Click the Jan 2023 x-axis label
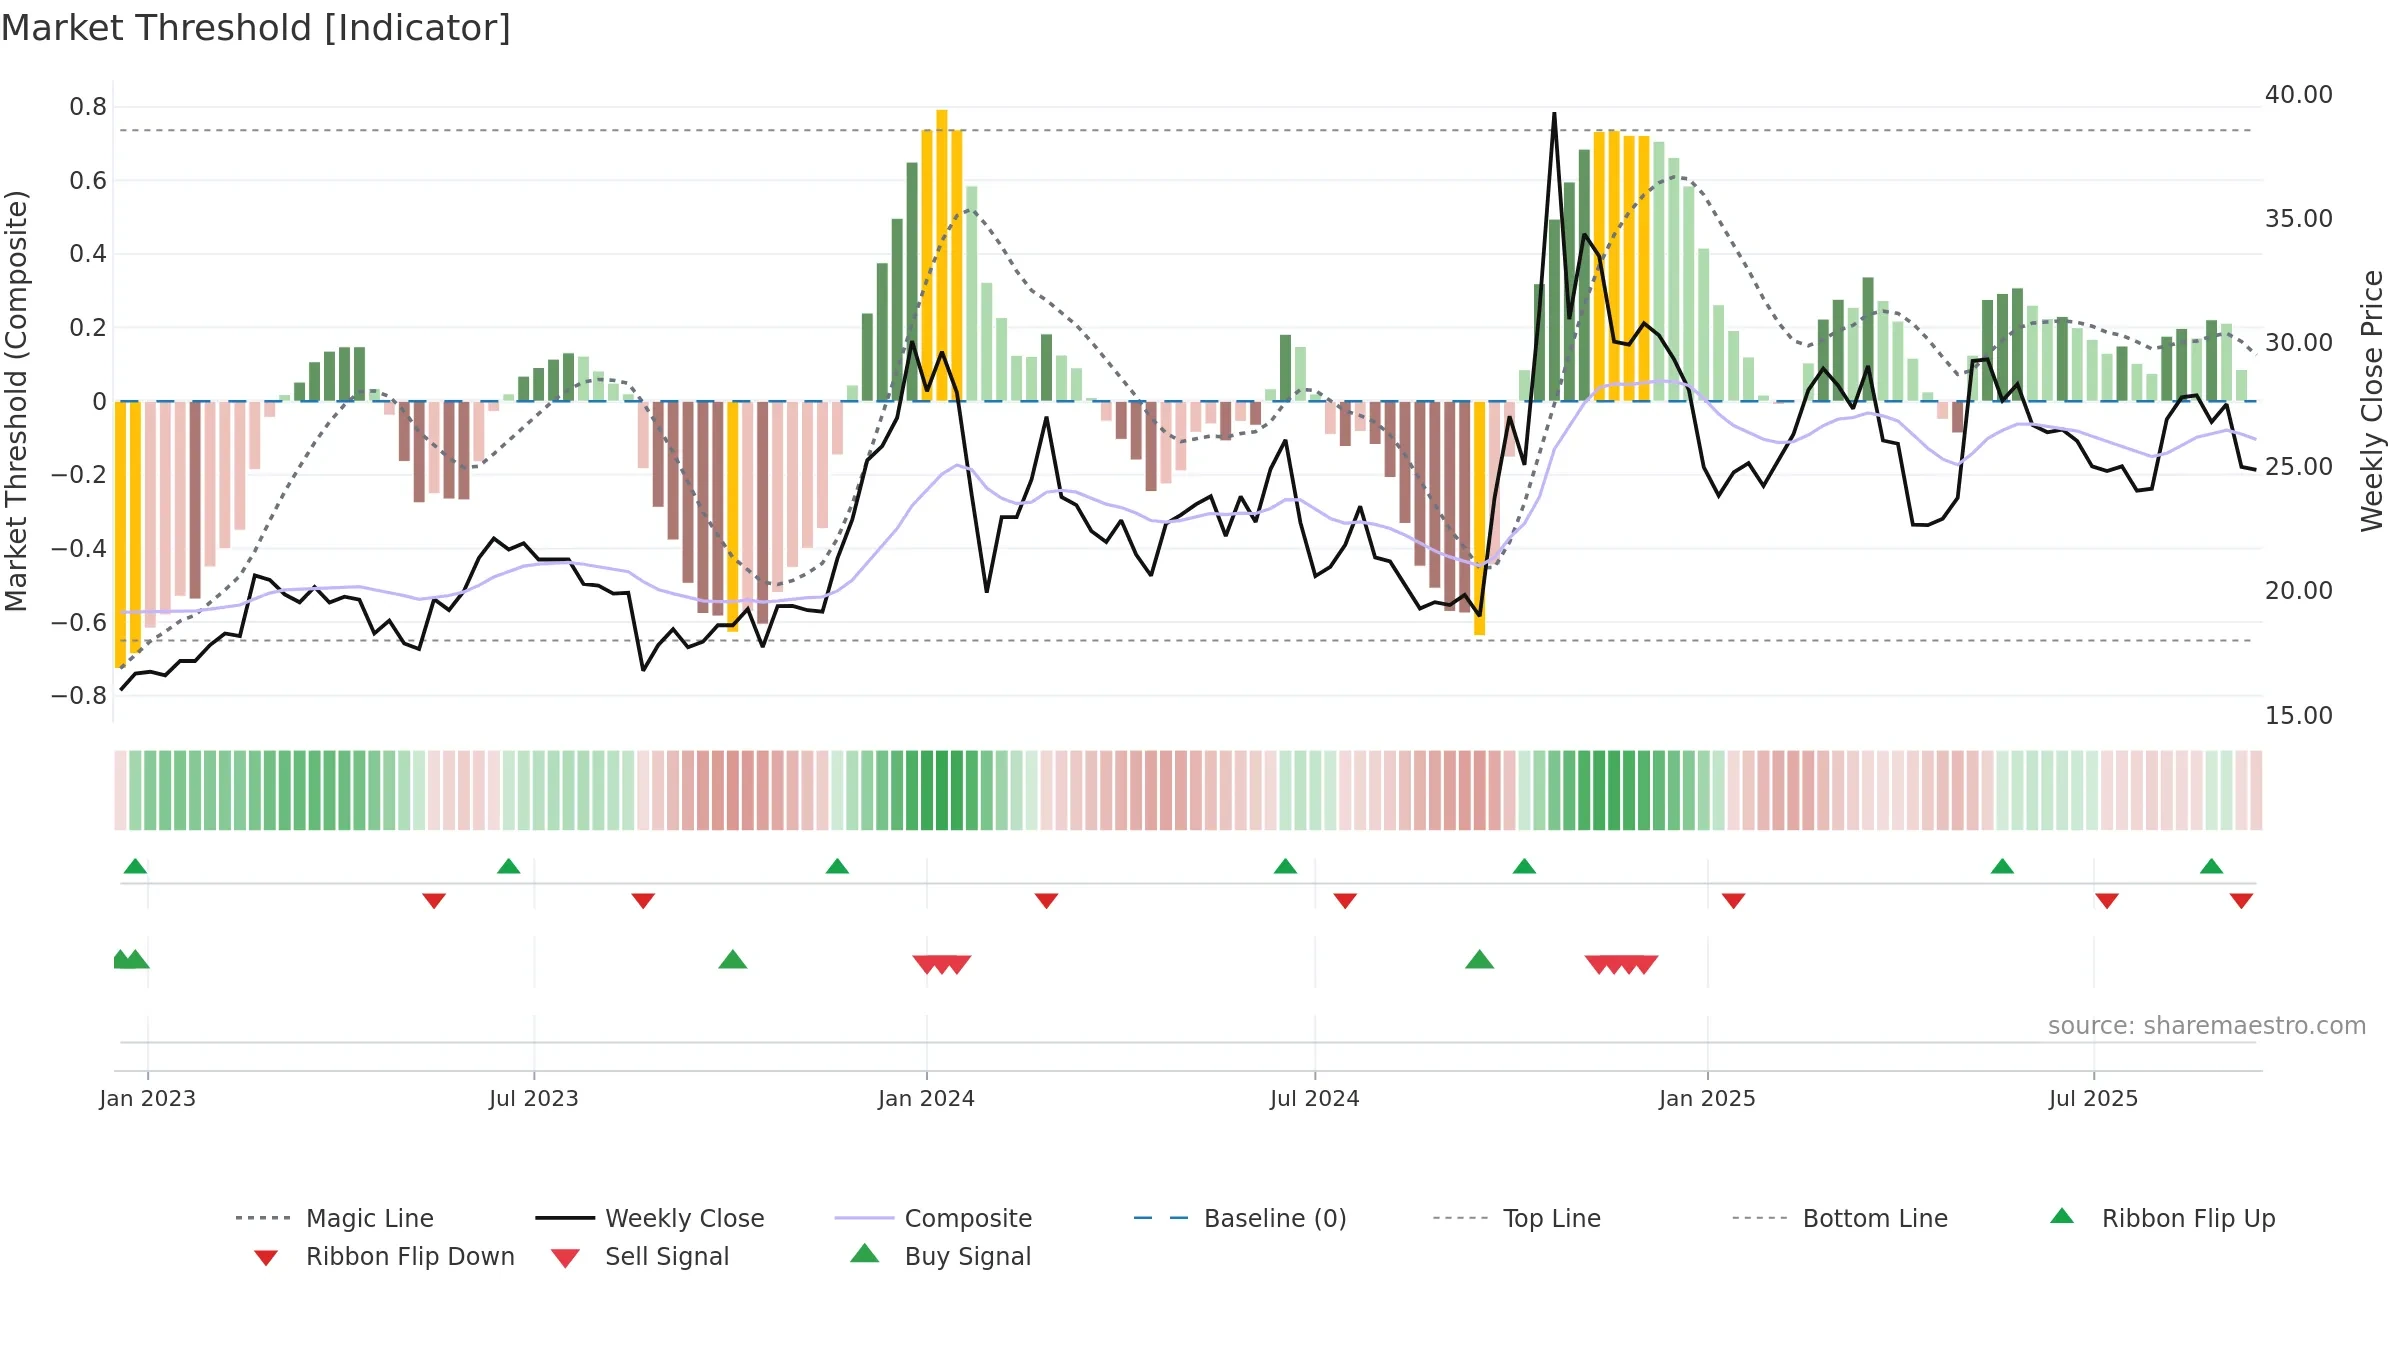The height and width of the screenshot is (1350, 2400). [147, 1099]
